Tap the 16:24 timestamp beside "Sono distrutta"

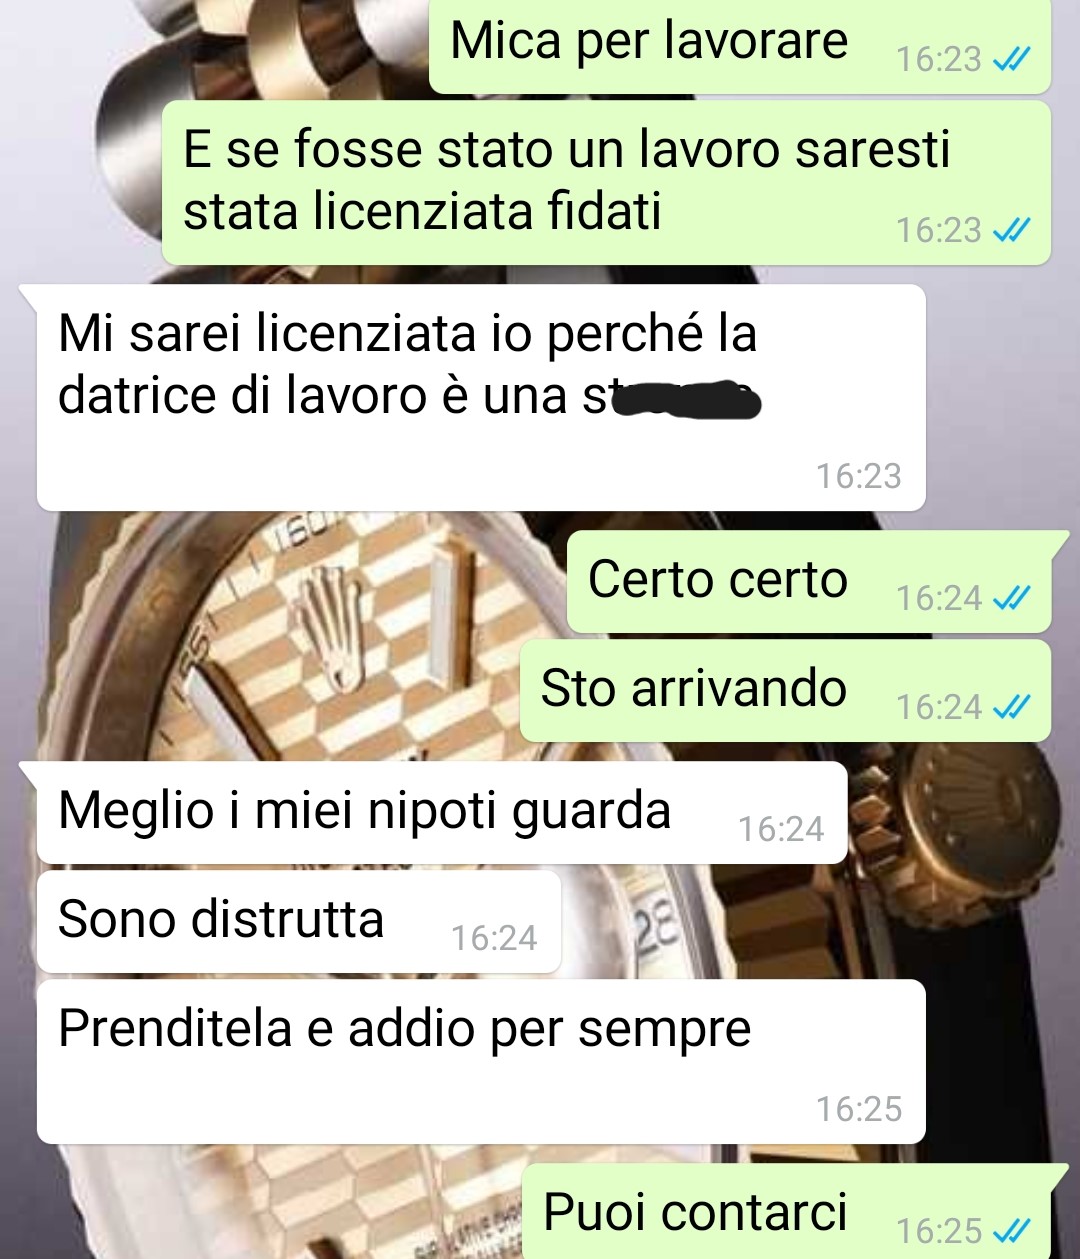pos(494,938)
